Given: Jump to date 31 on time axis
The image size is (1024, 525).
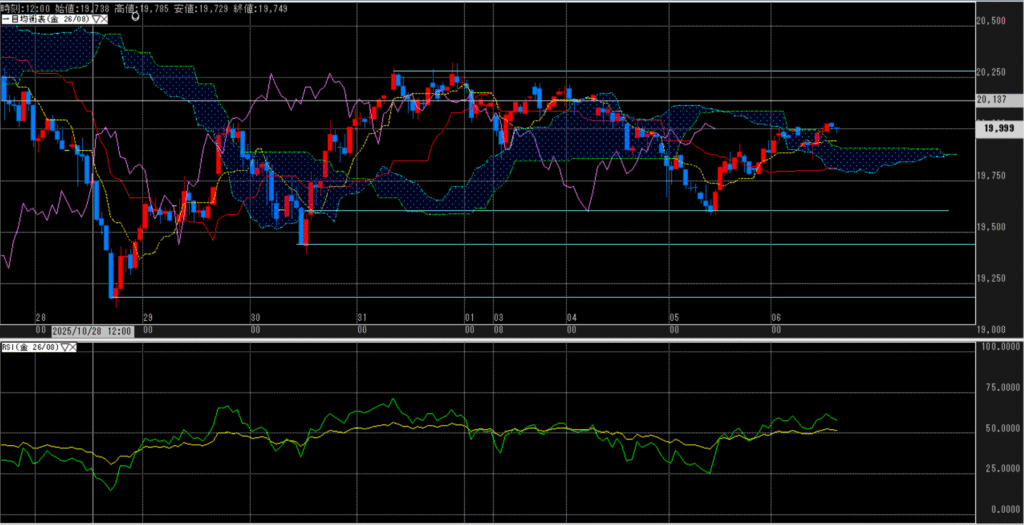Looking at the screenshot, I should click(362, 317).
